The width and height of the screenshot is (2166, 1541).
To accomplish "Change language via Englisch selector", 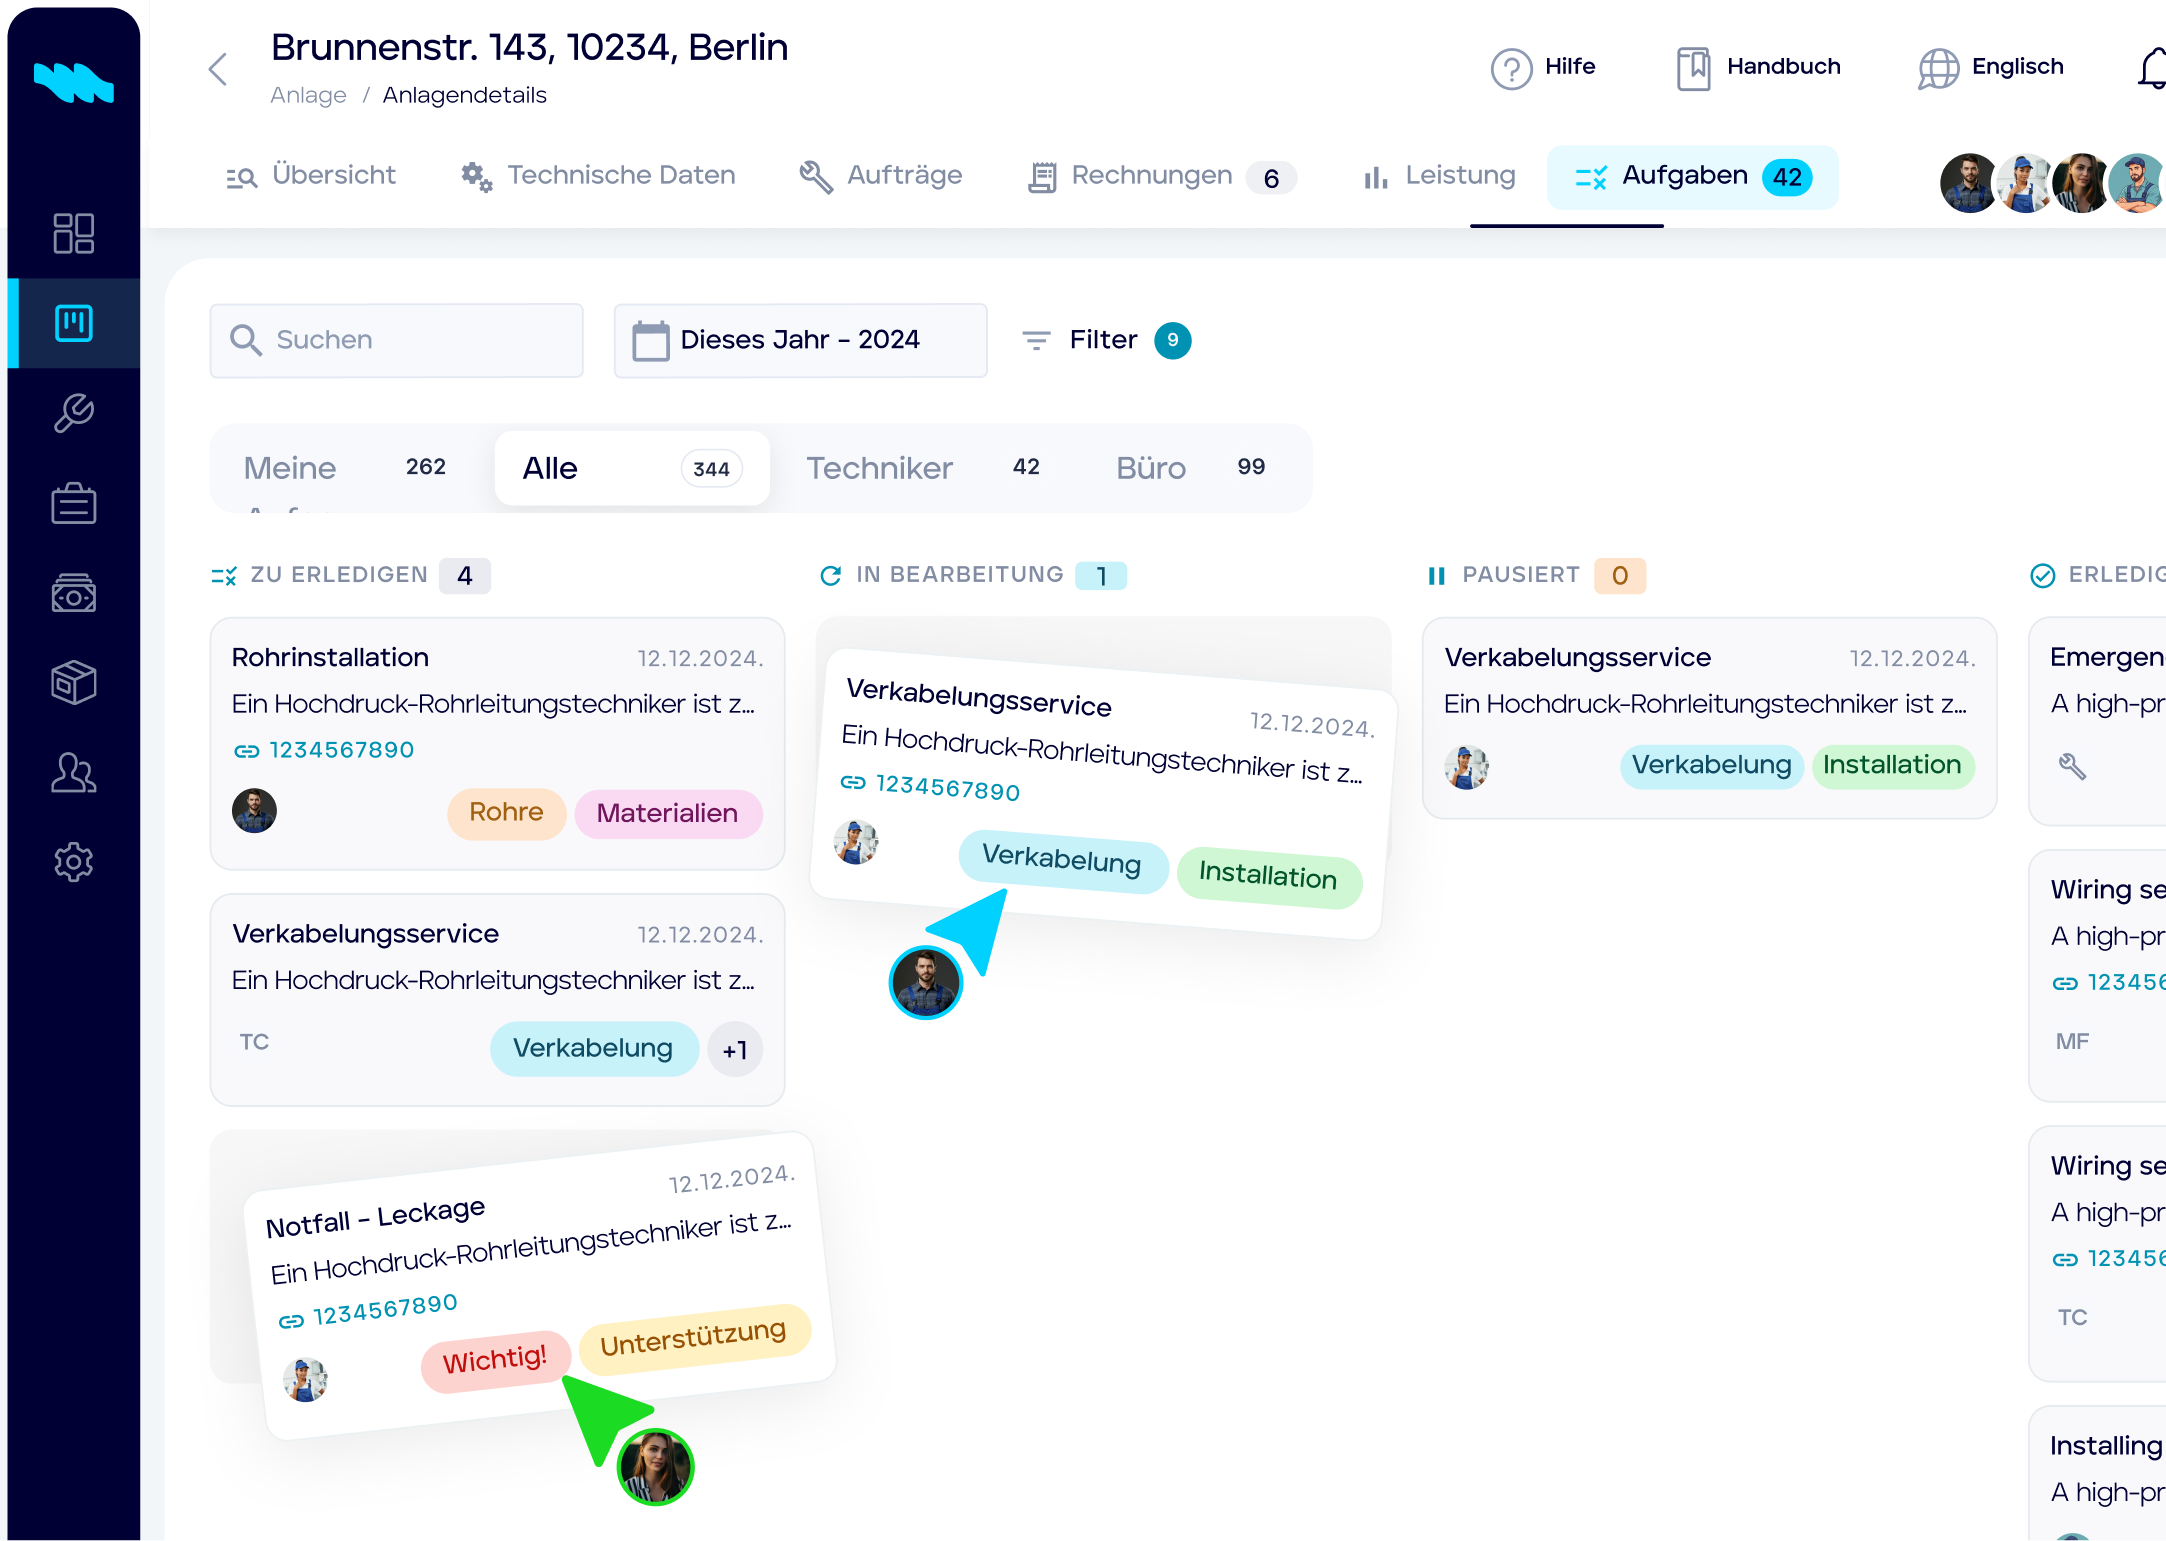I will [x=1990, y=68].
